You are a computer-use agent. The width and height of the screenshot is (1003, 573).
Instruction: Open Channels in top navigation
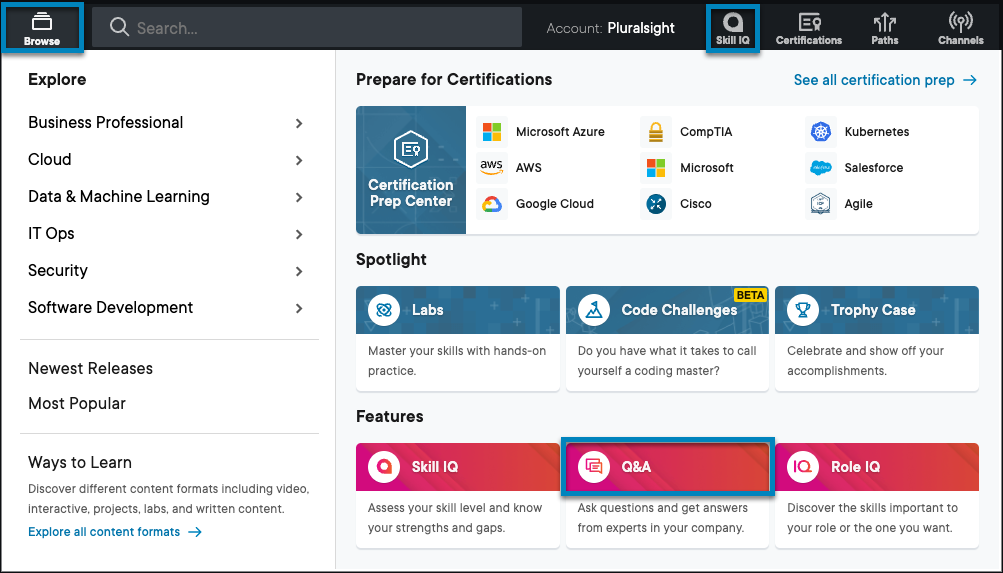pos(961,29)
